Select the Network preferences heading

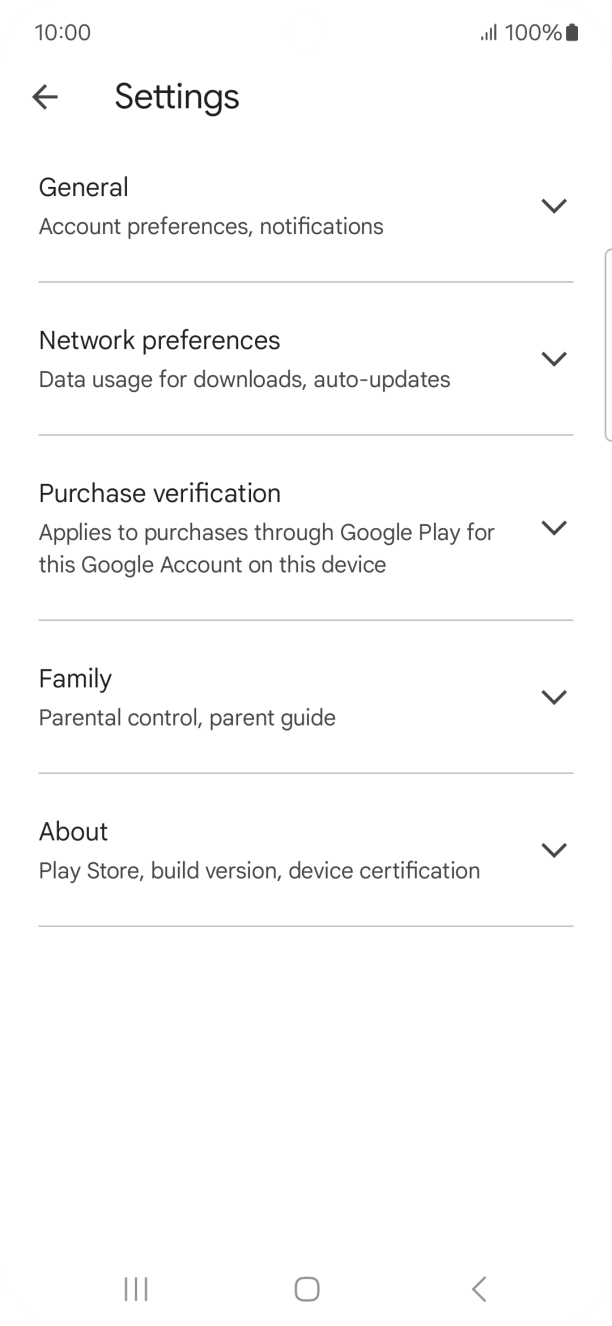159,341
